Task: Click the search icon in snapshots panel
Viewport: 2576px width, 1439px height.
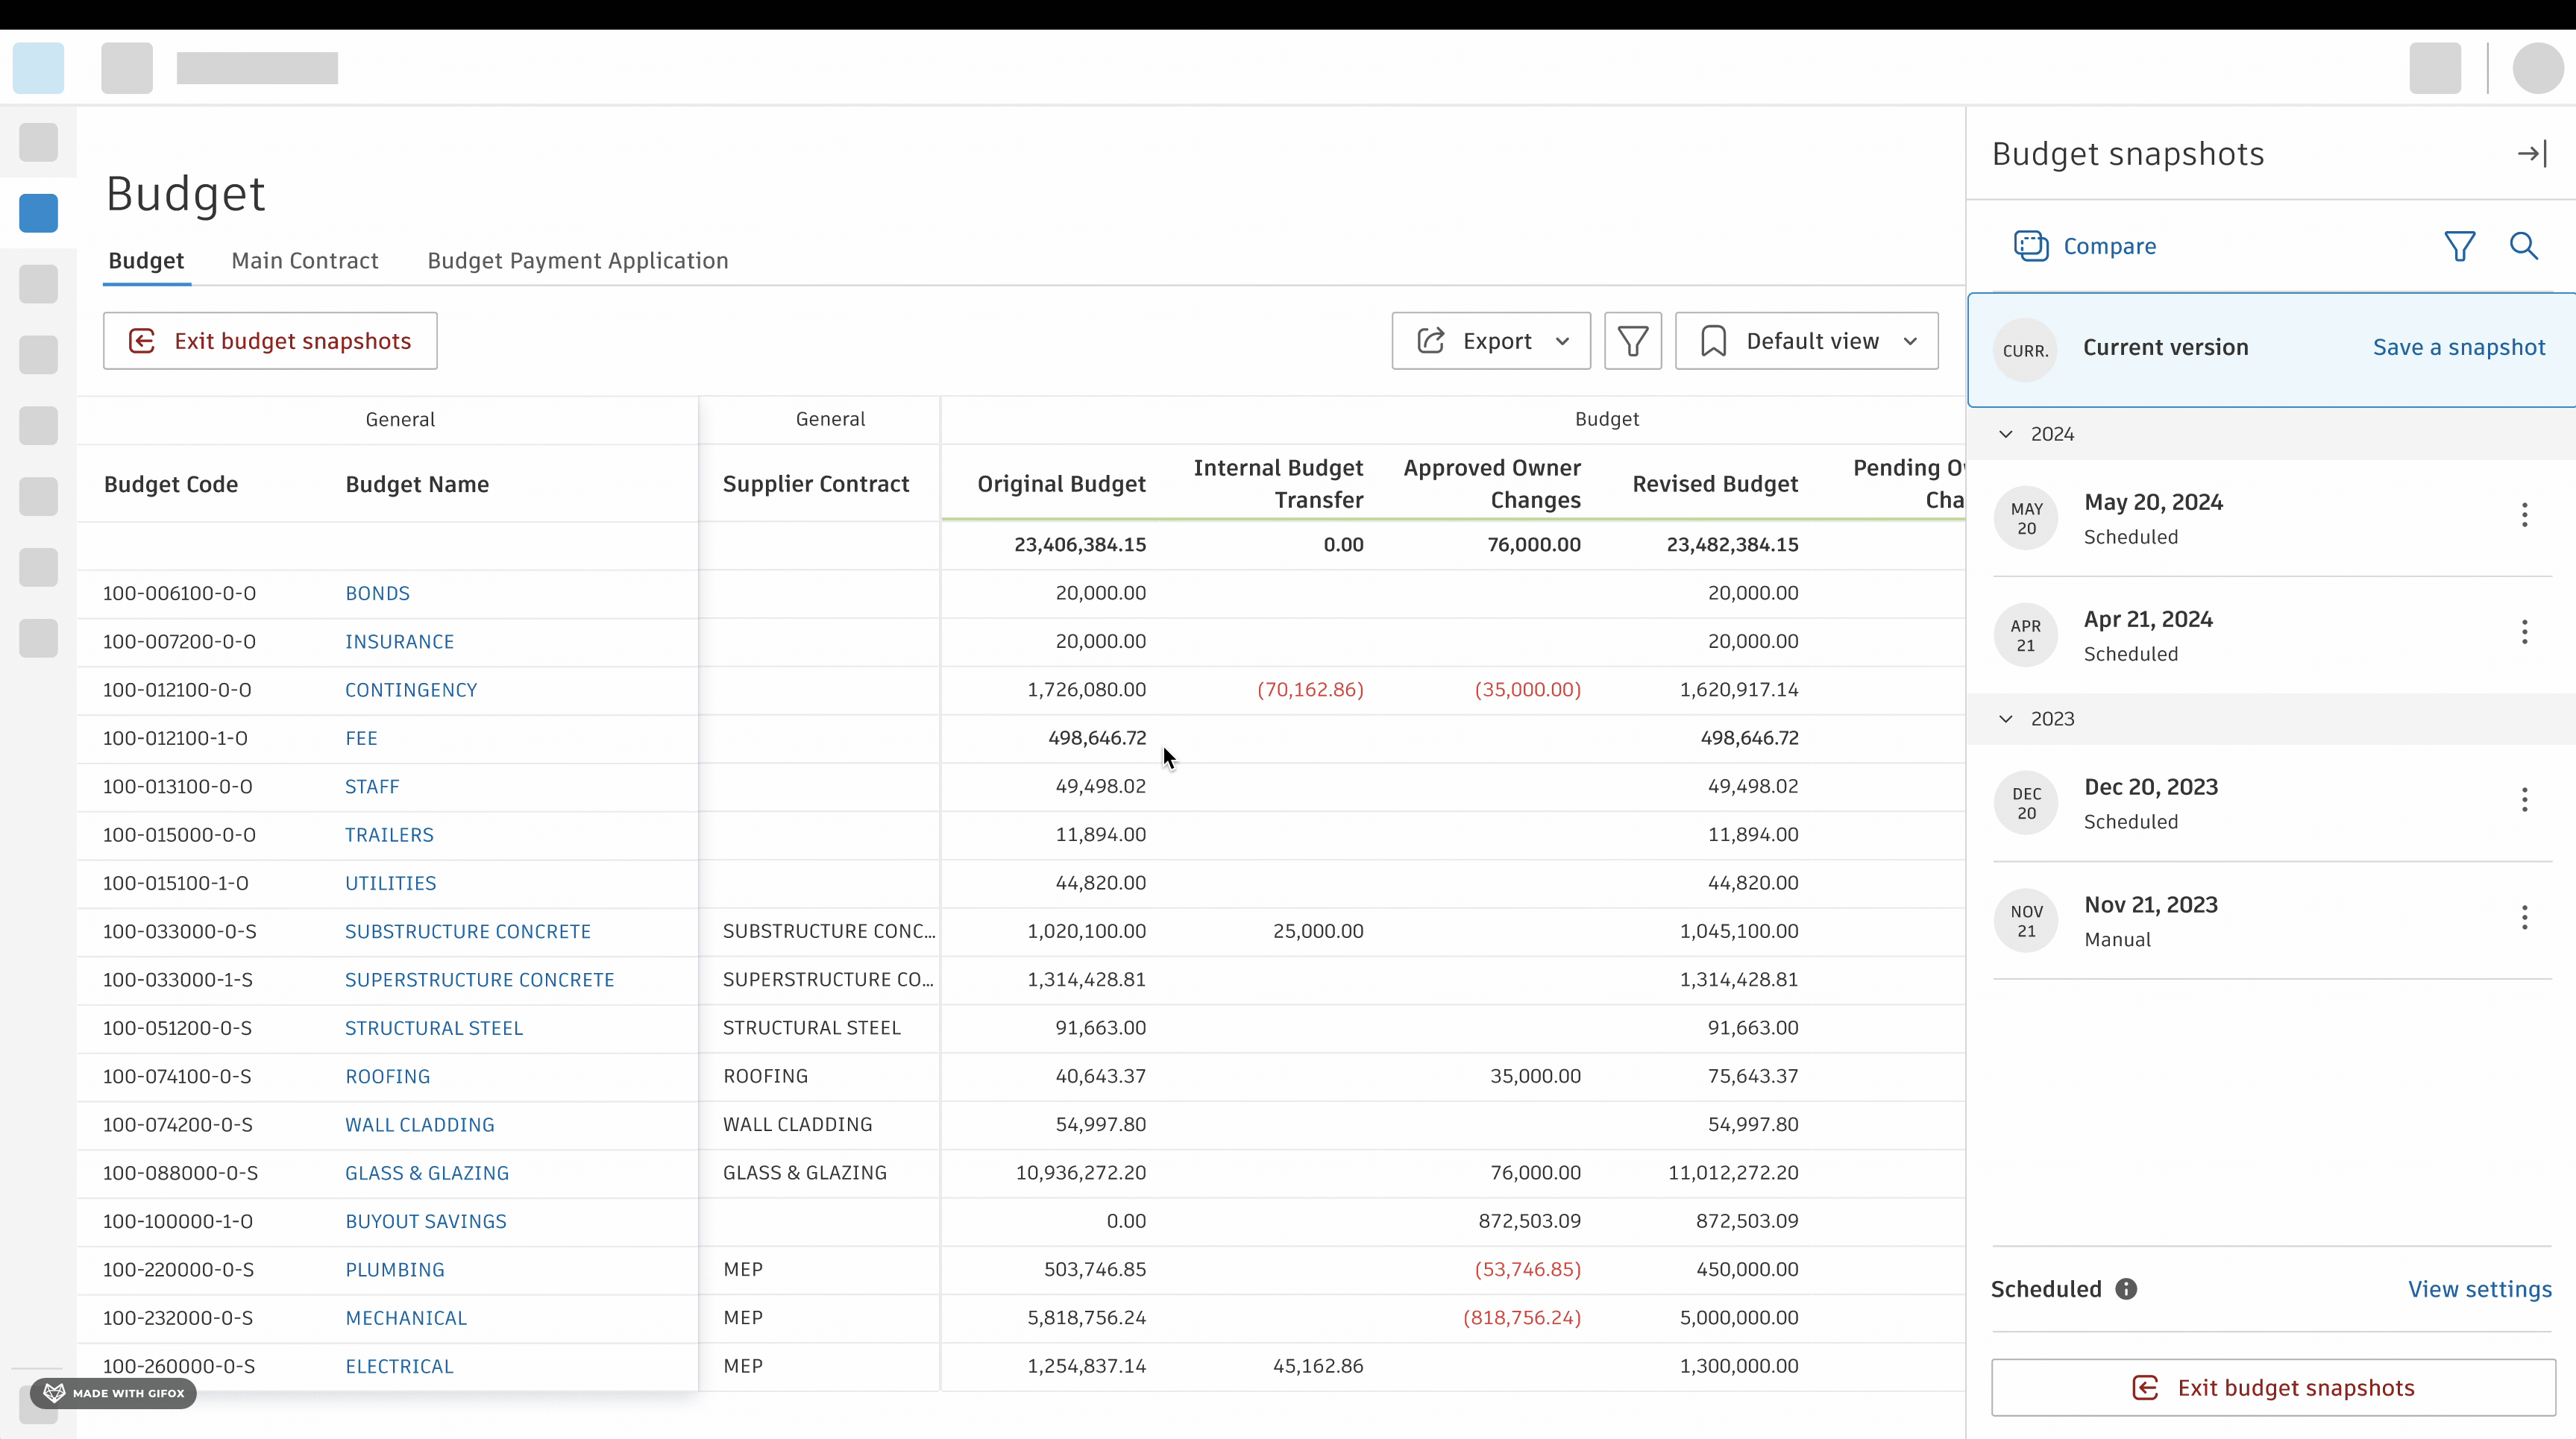Action: coord(2523,246)
